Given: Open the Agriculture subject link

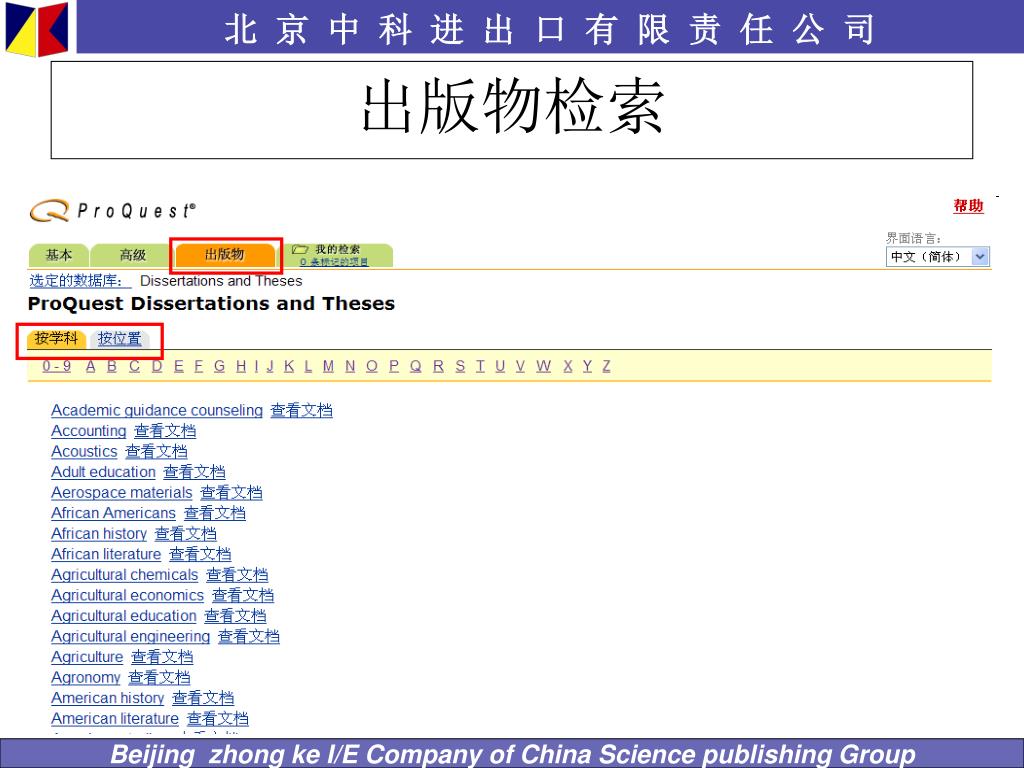Looking at the screenshot, I should (87, 657).
